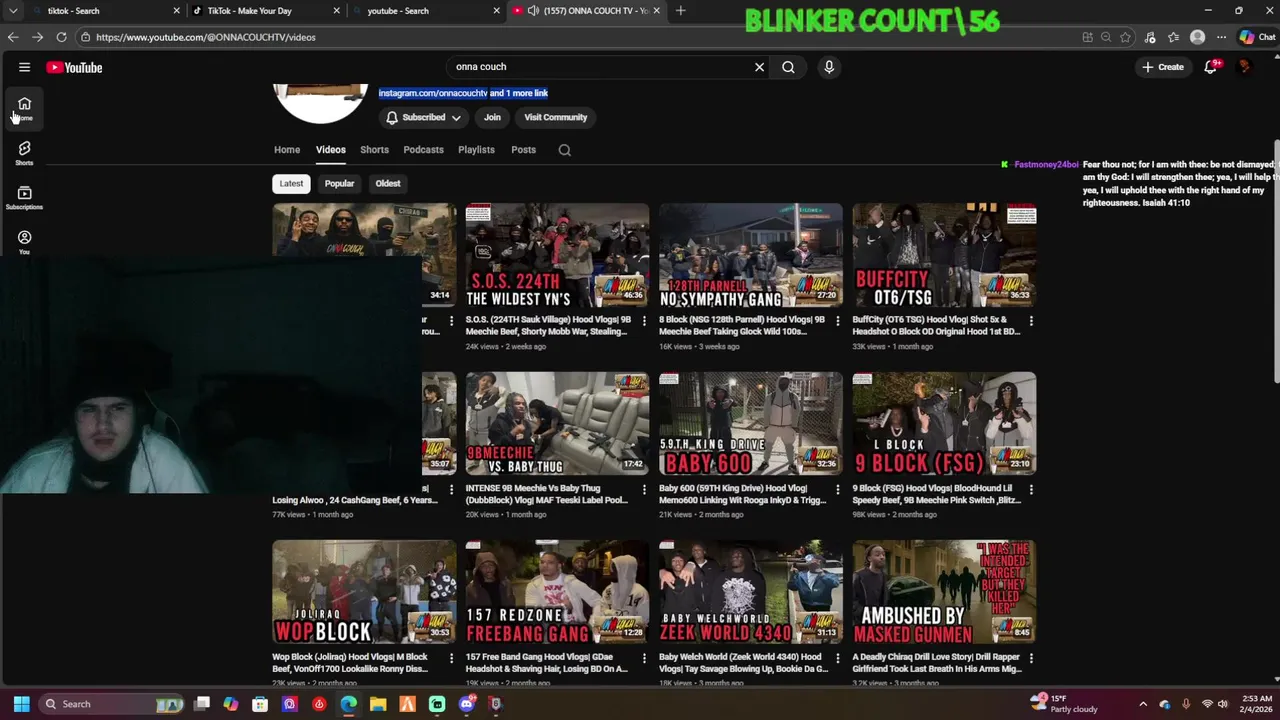Open the Baby 600 59TH King Drive video title

[742, 494]
